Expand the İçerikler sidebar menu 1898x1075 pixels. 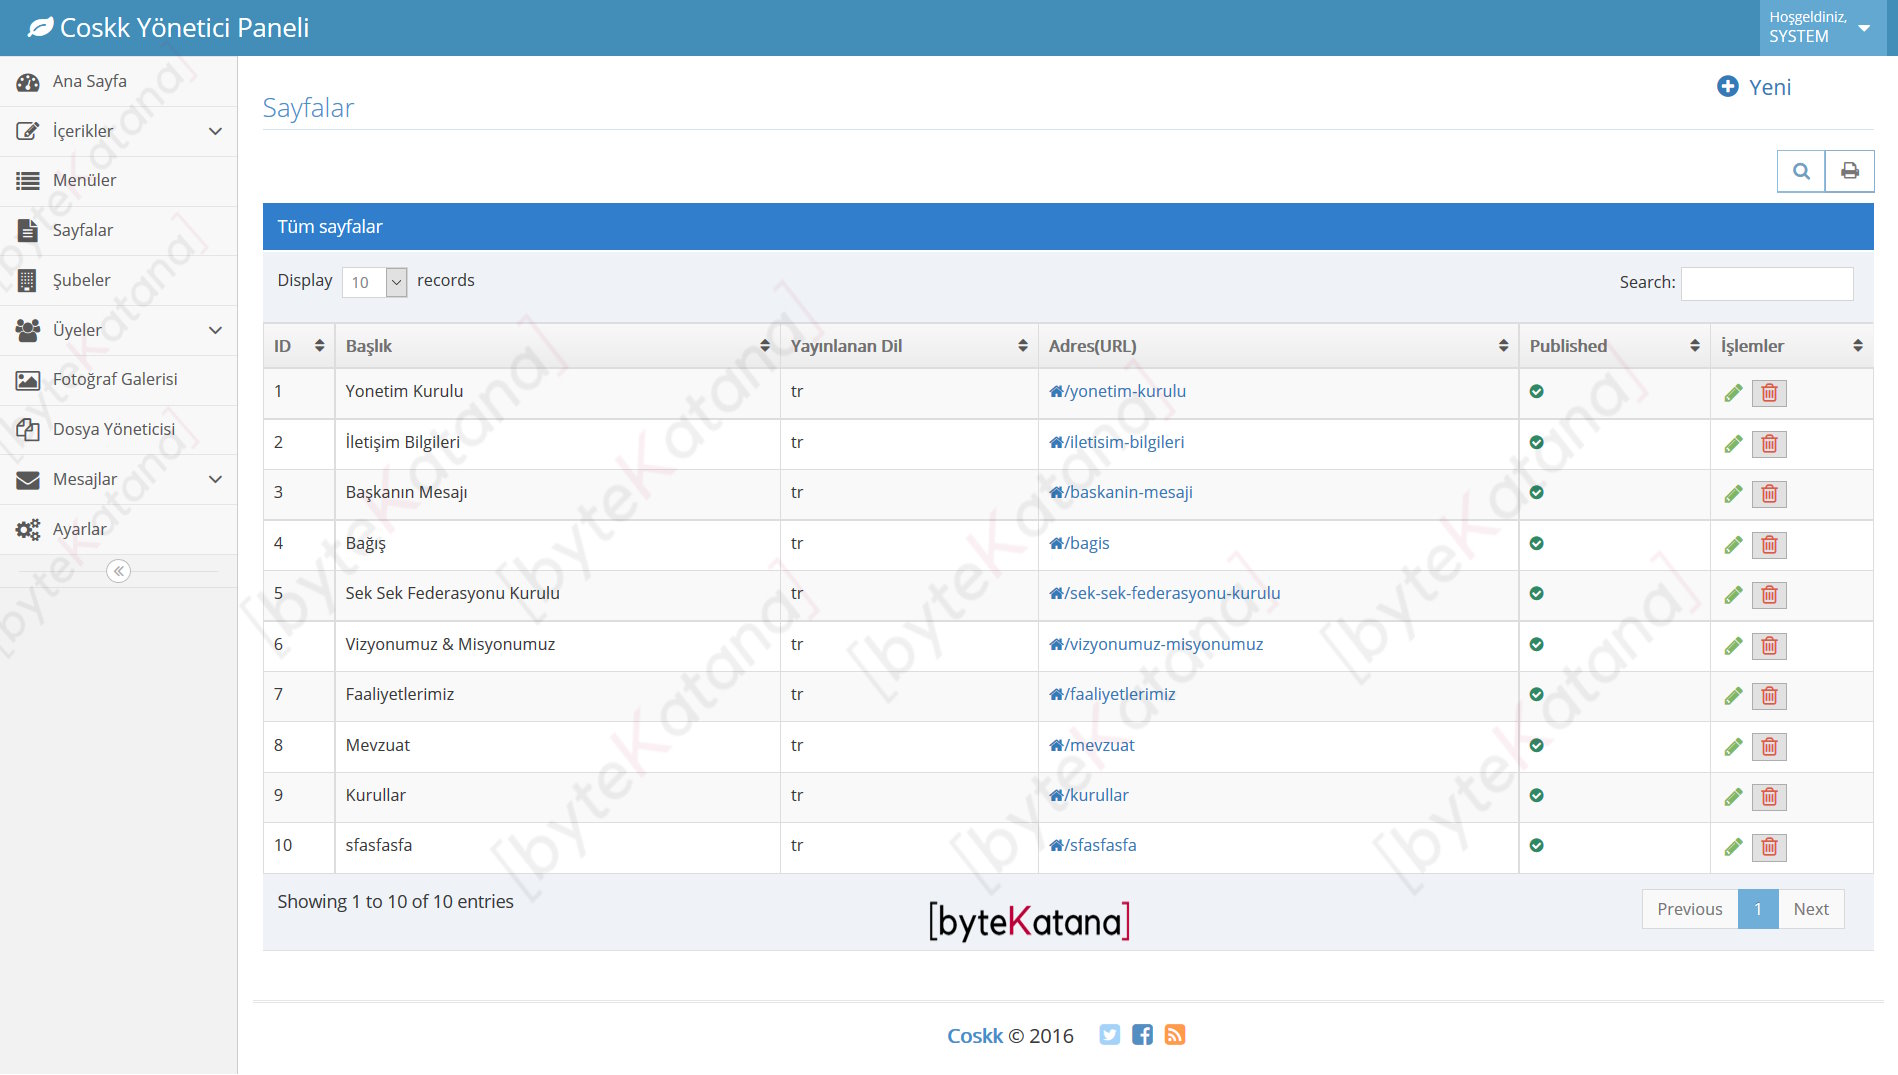[118, 131]
